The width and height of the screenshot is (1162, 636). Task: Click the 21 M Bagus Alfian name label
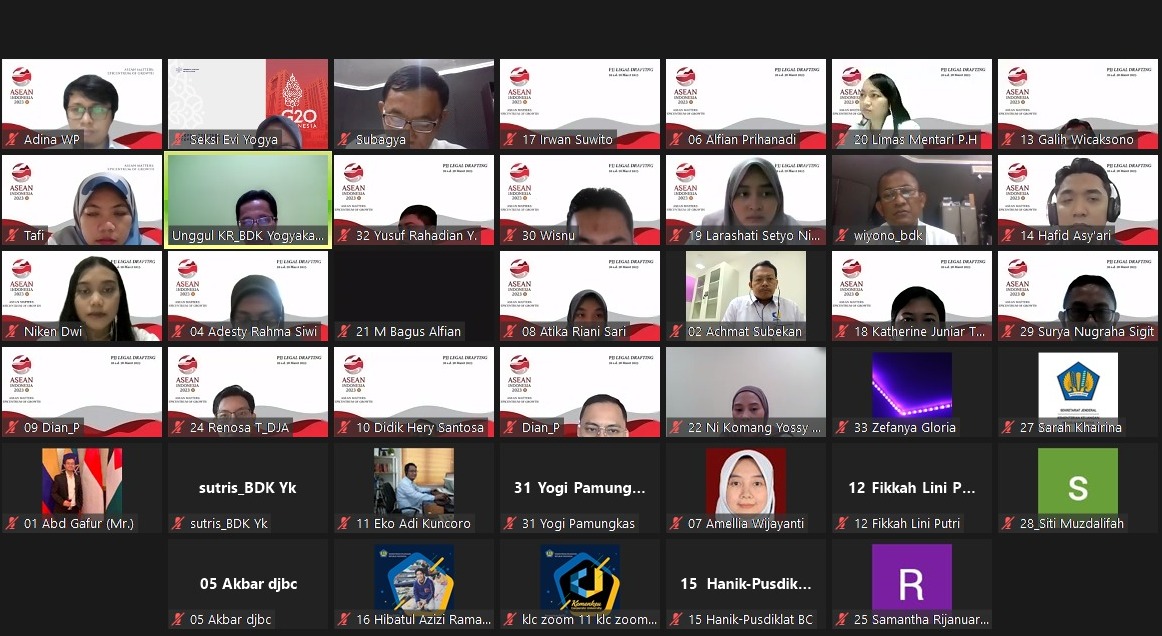coord(408,331)
